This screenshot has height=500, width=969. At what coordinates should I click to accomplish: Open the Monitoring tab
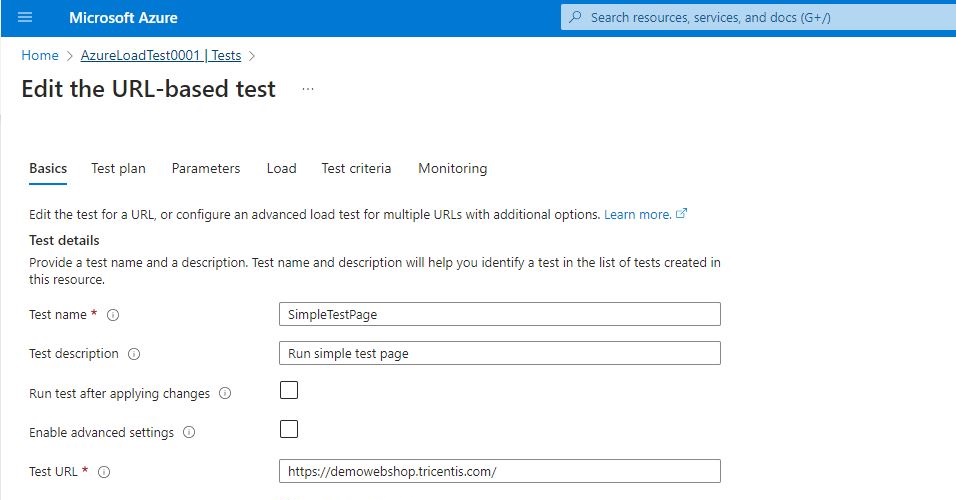452,169
